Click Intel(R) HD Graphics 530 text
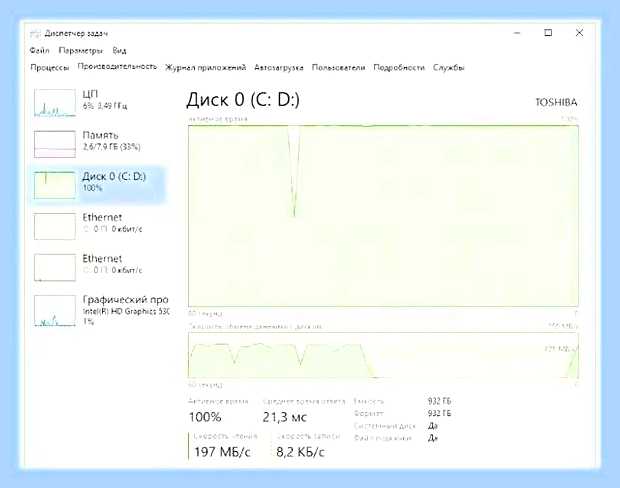The height and width of the screenshot is (488, 620). click(x=126, y=312)
